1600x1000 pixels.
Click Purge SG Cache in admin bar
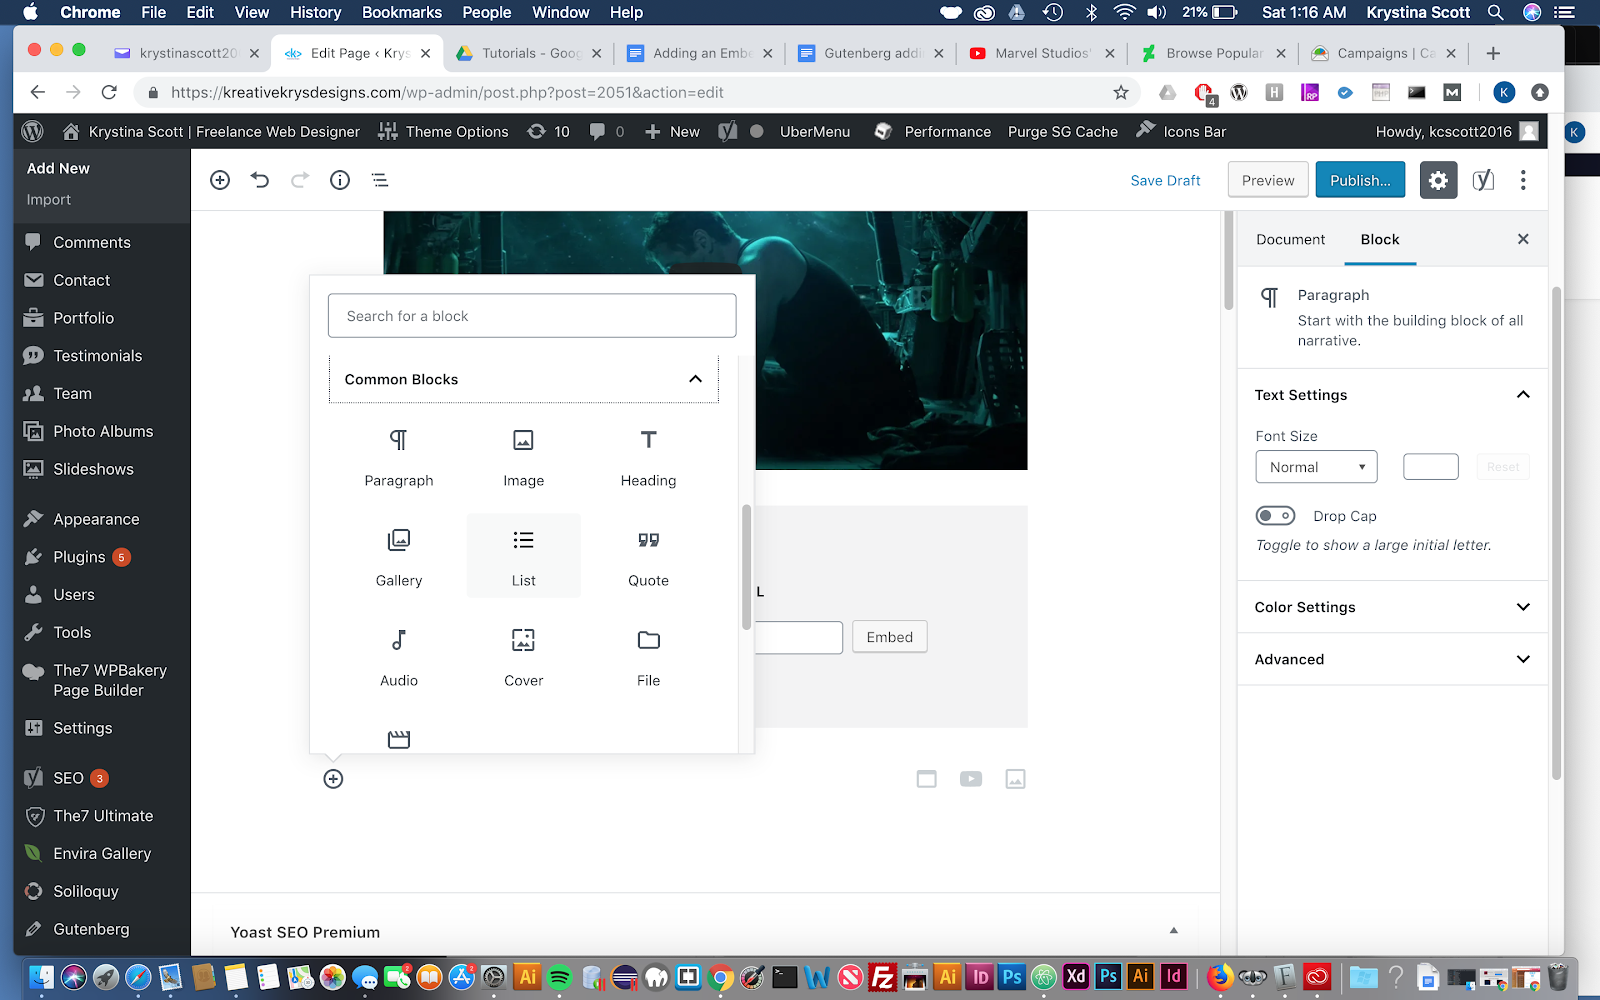1062,131
